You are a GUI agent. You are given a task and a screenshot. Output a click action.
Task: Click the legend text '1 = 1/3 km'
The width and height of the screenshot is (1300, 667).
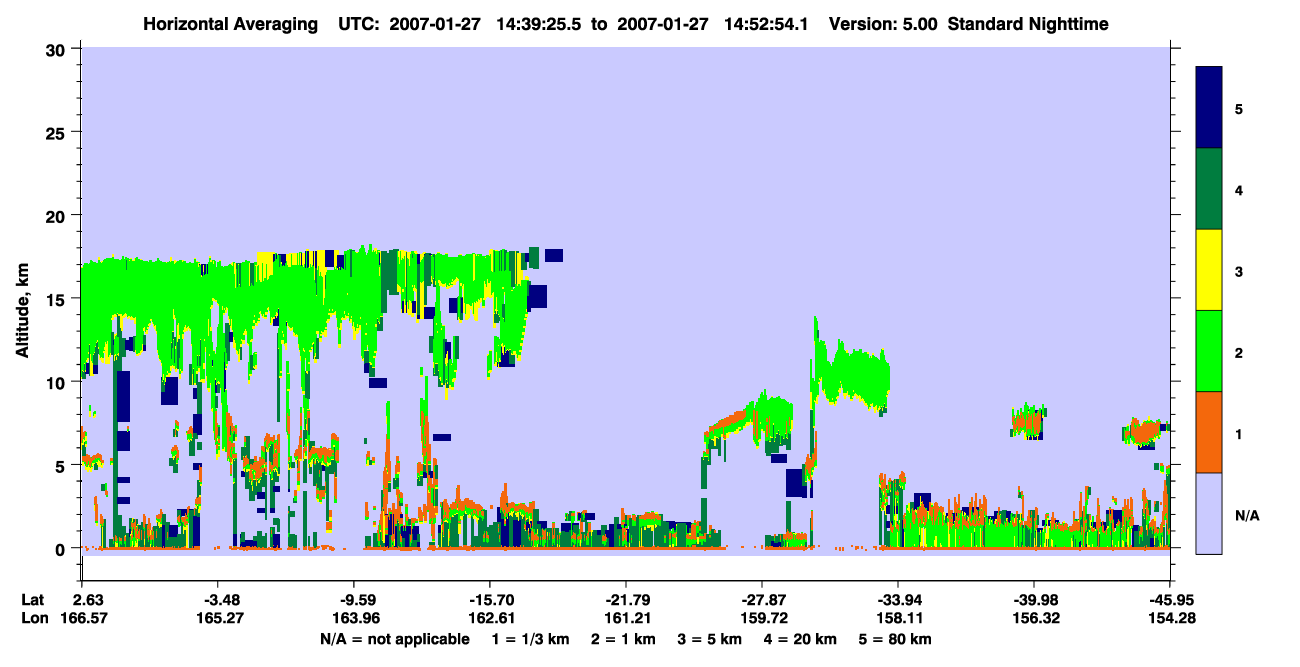(x=529, y=638)
